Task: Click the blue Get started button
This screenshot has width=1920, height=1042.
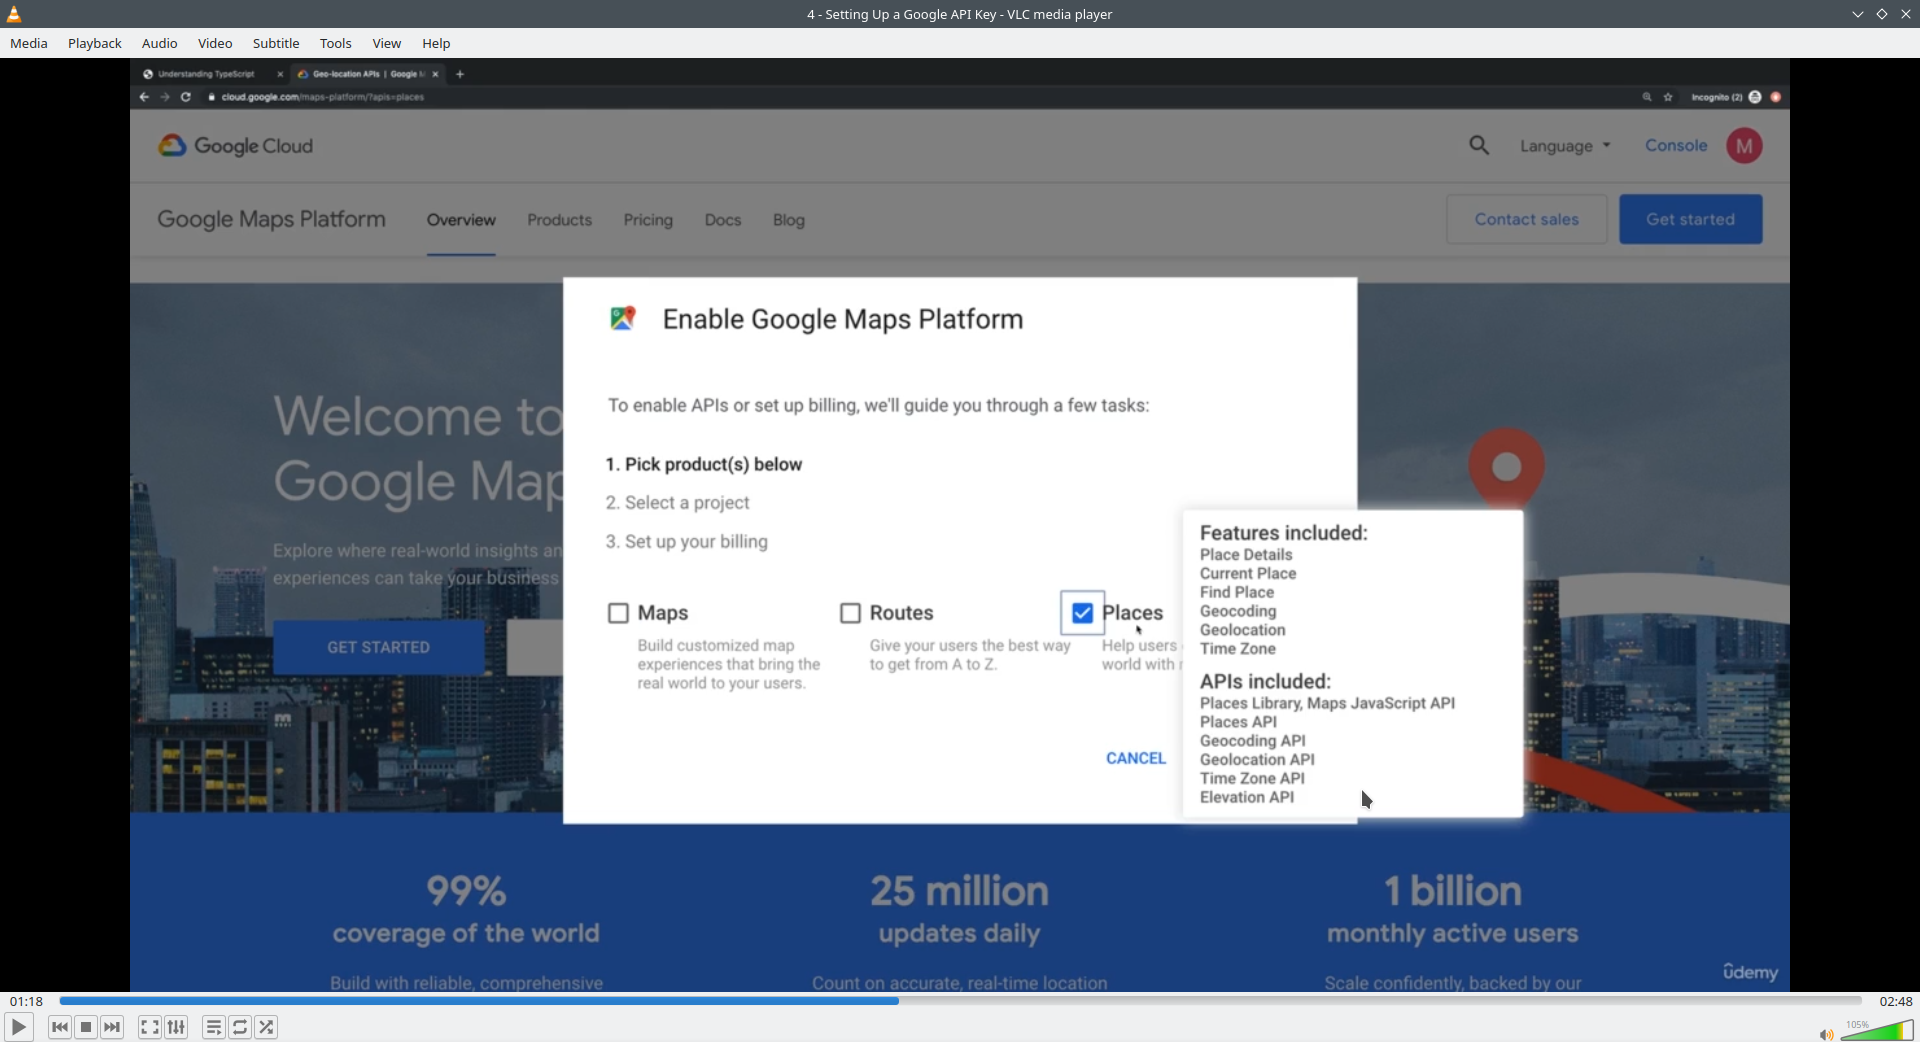Action: click(x=1691, y=219)
